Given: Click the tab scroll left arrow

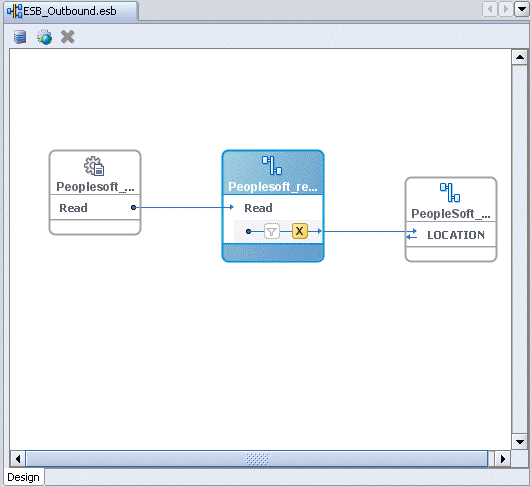Looking at the screenshot, I should tap(490, 9).
